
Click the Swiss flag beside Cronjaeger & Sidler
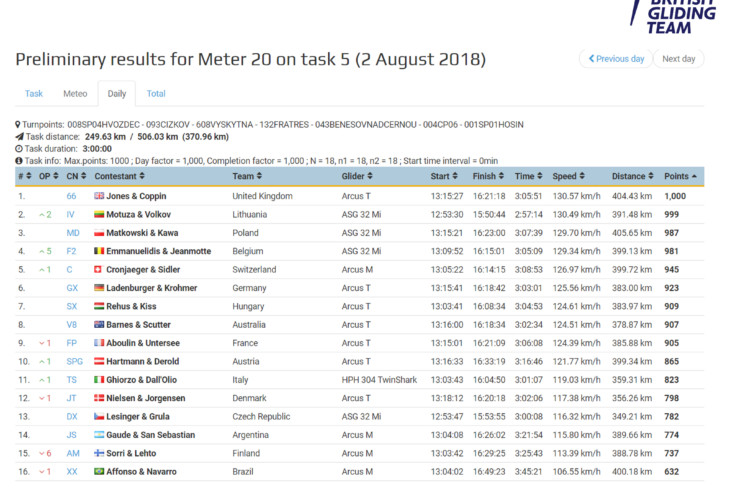(x=99, y=269)
